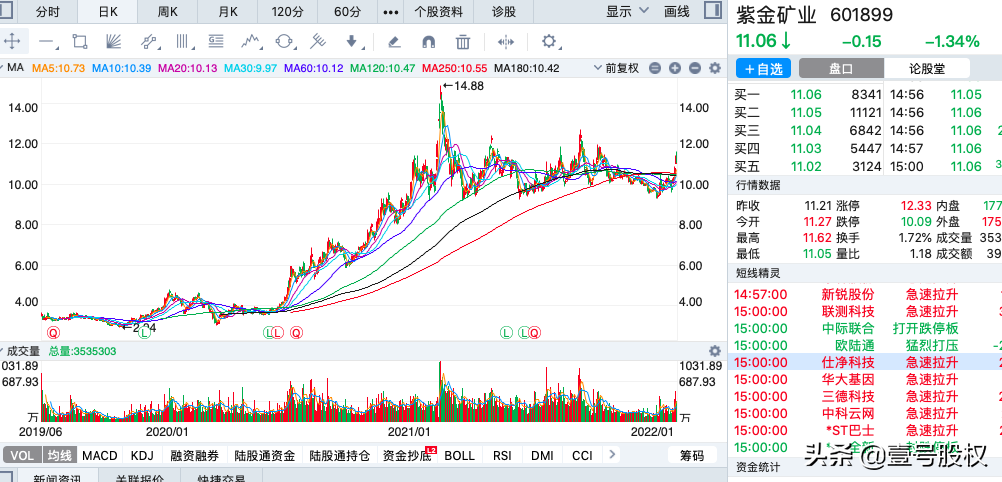1002x482 pixels.
Task: Click the L marker near 2.94 low
Action: point(145,332)
